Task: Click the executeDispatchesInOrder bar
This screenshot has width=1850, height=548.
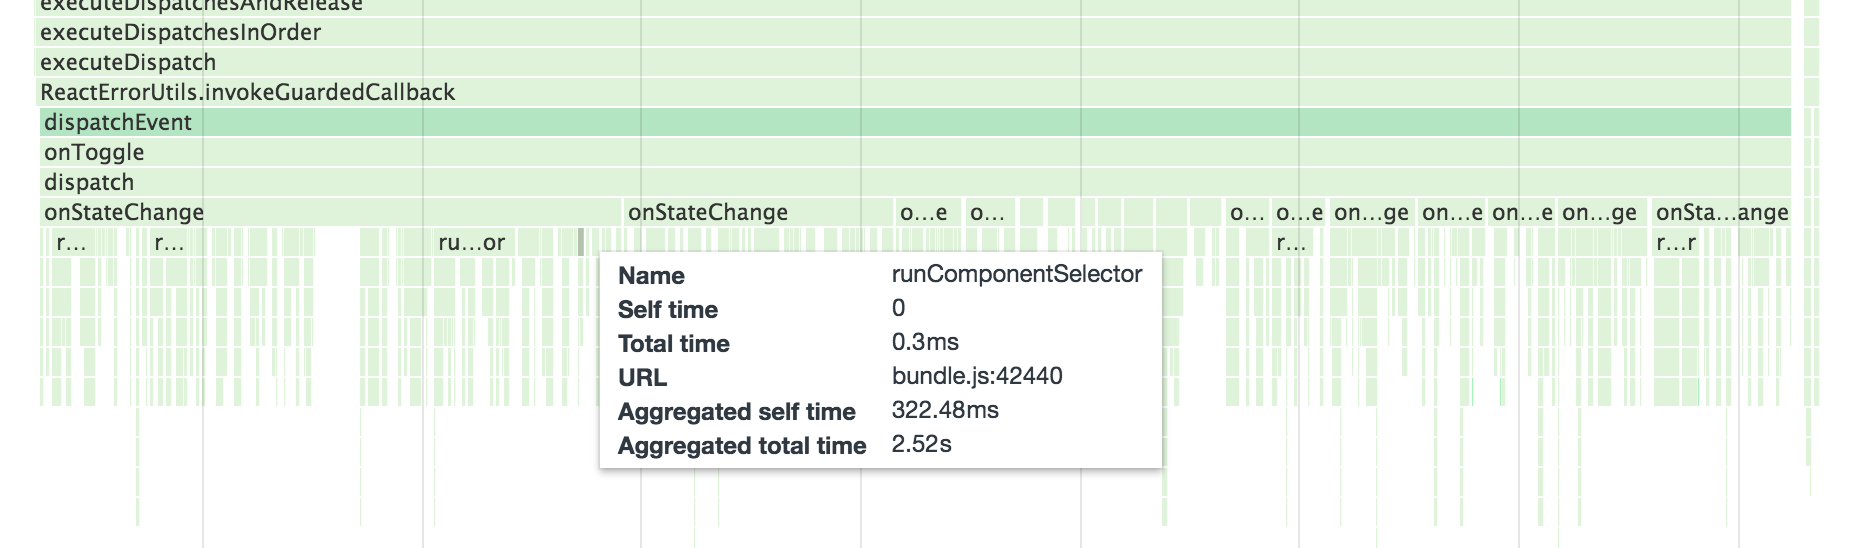Action: [180, 33]
